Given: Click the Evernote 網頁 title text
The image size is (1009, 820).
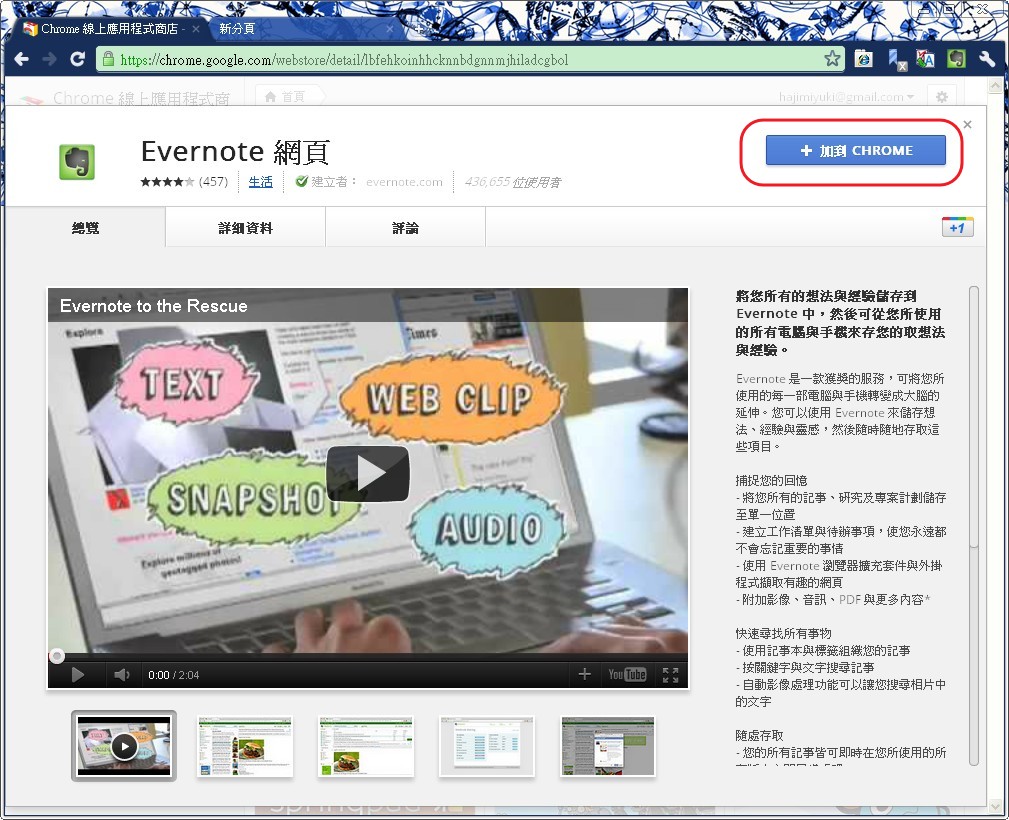Looking at the screenshot, I should 235,152.
